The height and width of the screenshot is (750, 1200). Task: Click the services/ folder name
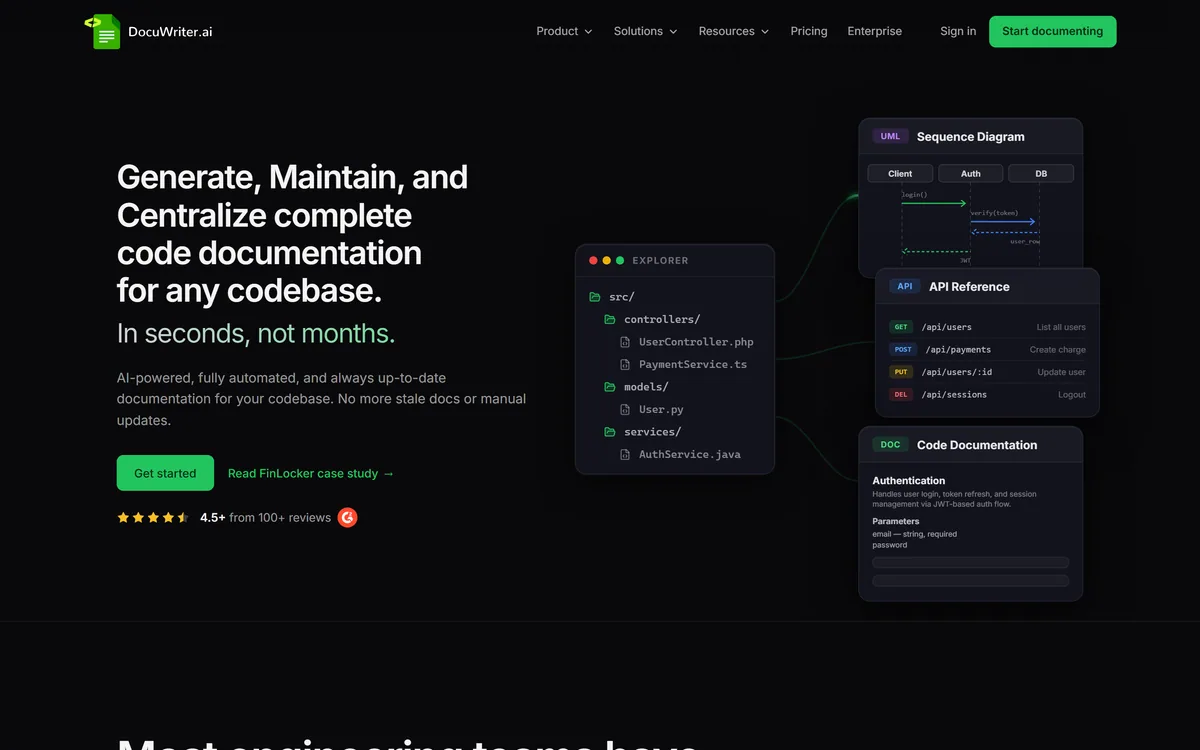pos(652,432)
